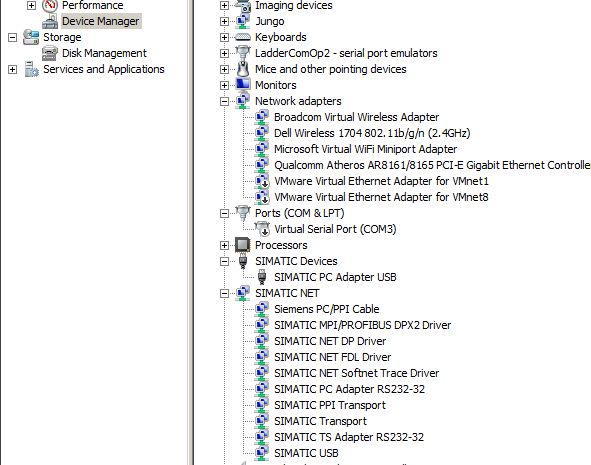Select Dell Wireless 1704 802.11b/g/n entry
This screenshot has height=465, width=591.
[x=372, y=133]
